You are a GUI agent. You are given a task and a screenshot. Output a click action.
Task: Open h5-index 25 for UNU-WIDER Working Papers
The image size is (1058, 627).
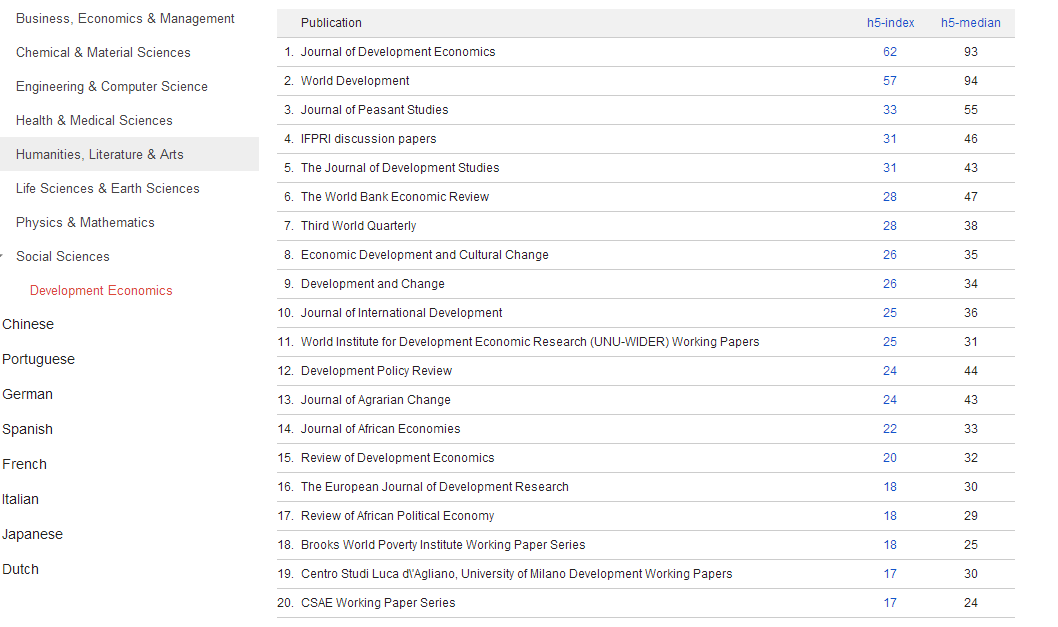[x=890, y=342]
